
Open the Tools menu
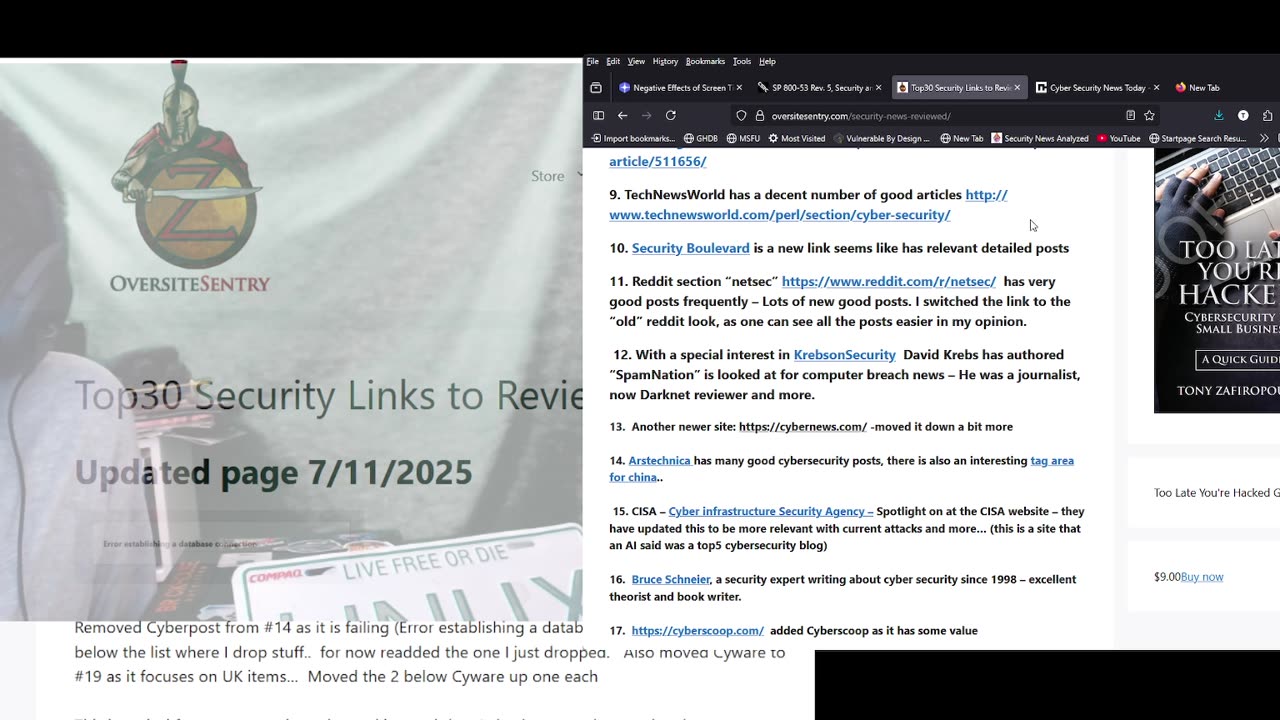pyautogui.click(x=741, y=61)
